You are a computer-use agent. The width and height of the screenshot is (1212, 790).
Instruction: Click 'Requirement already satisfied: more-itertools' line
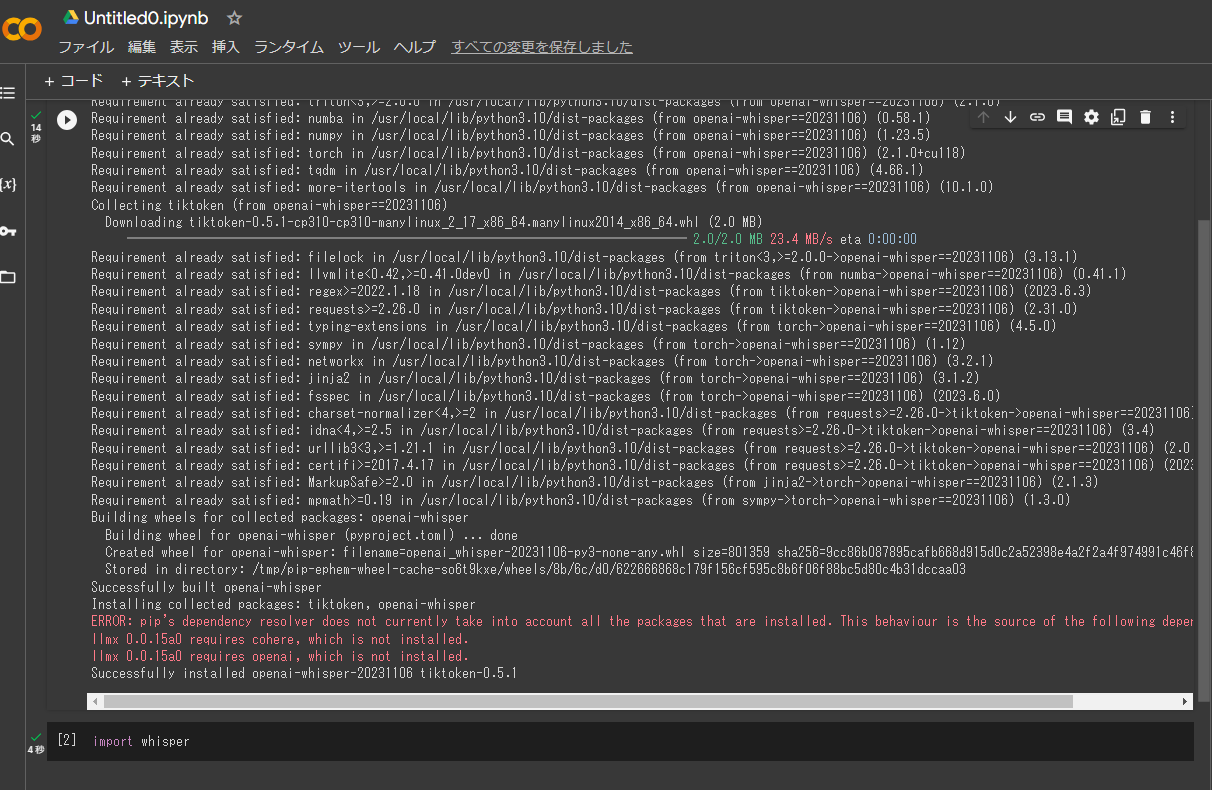(x=542, y=187)
